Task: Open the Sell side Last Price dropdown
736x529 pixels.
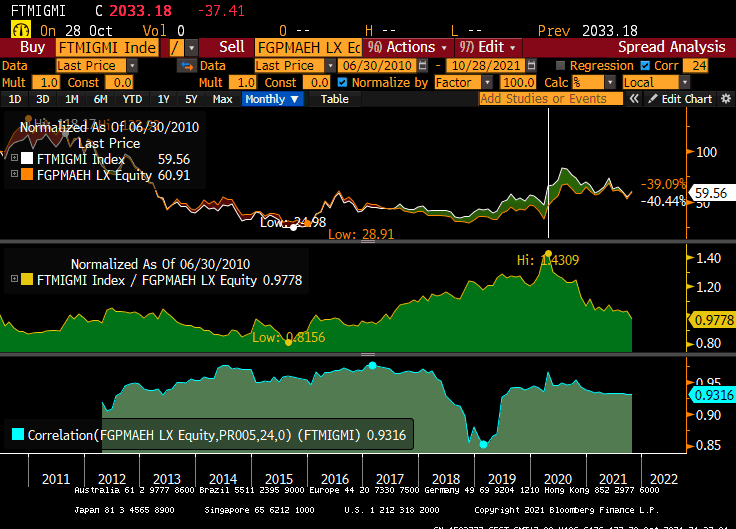Action: pyautogui.click(x=330, y=65)
